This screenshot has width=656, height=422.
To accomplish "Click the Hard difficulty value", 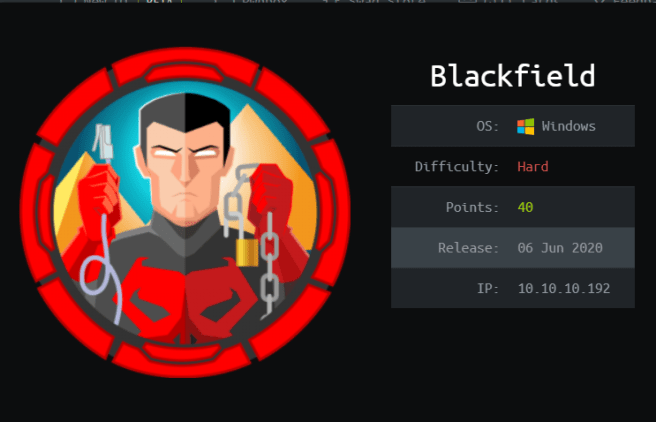I will pos(533,167).
